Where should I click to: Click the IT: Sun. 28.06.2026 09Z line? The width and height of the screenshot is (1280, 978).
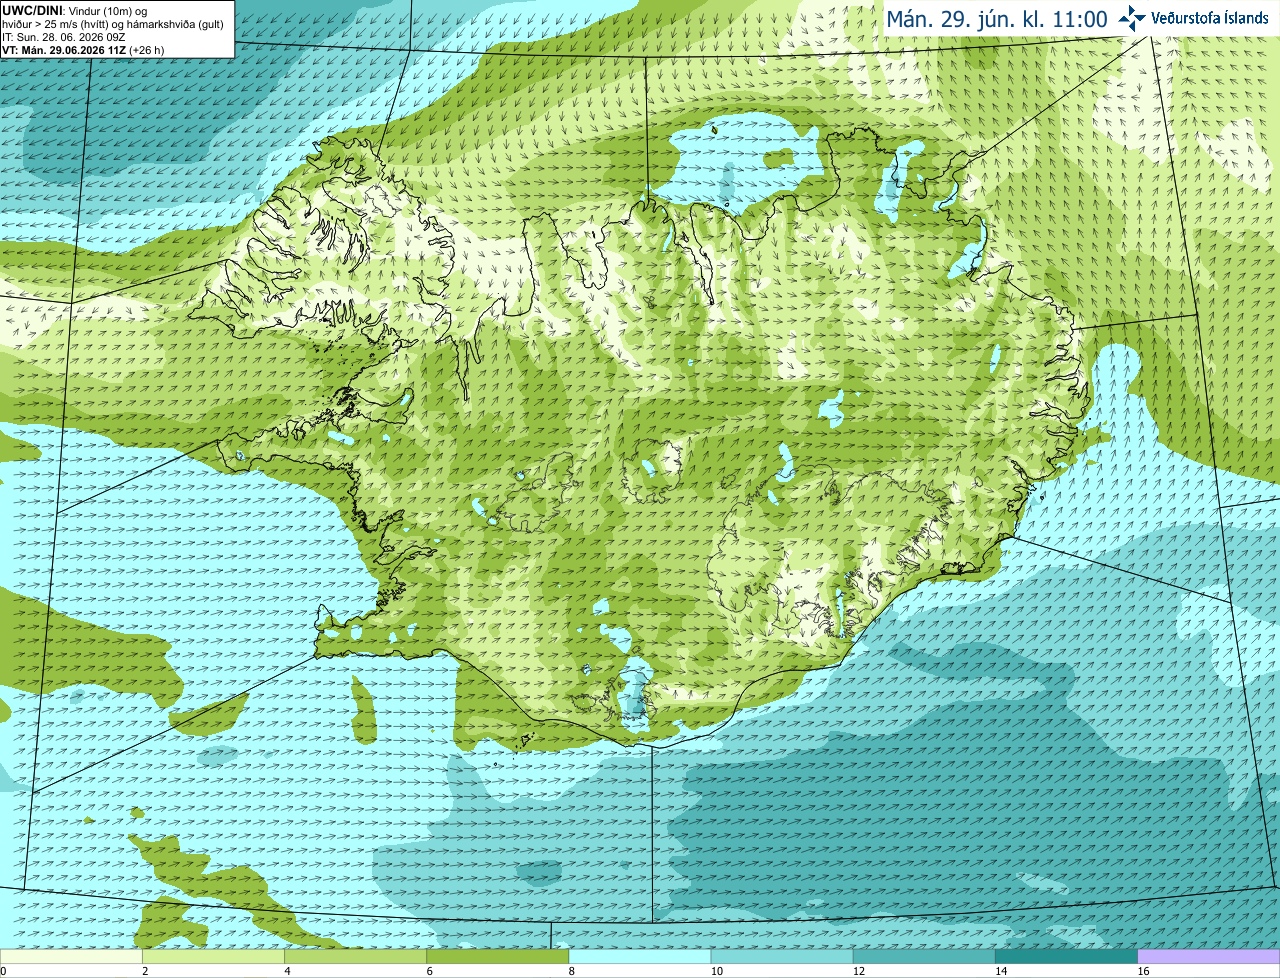[63, 37]
